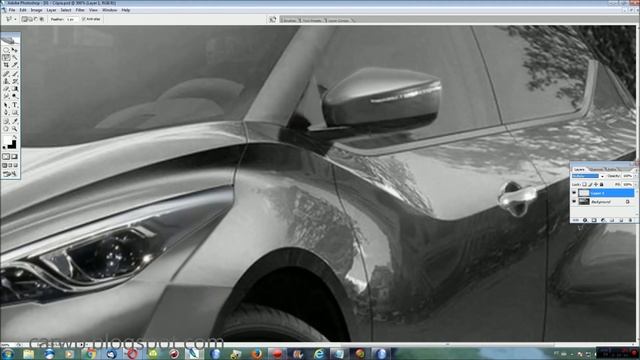This screenshot has height=360, width=640.
Task: Switch to the Channels tab
Action: (x=596, y=170)
